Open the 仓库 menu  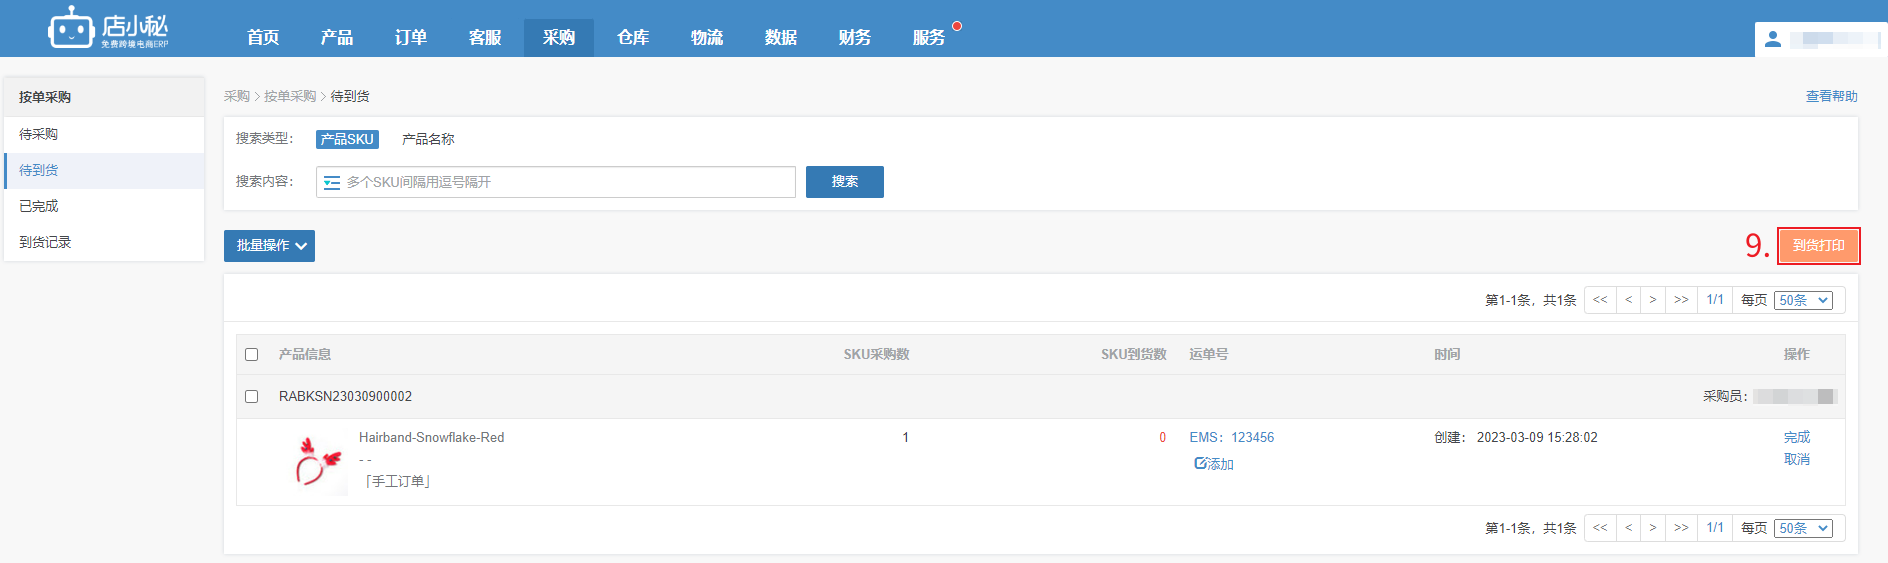(x=633, y=38)
